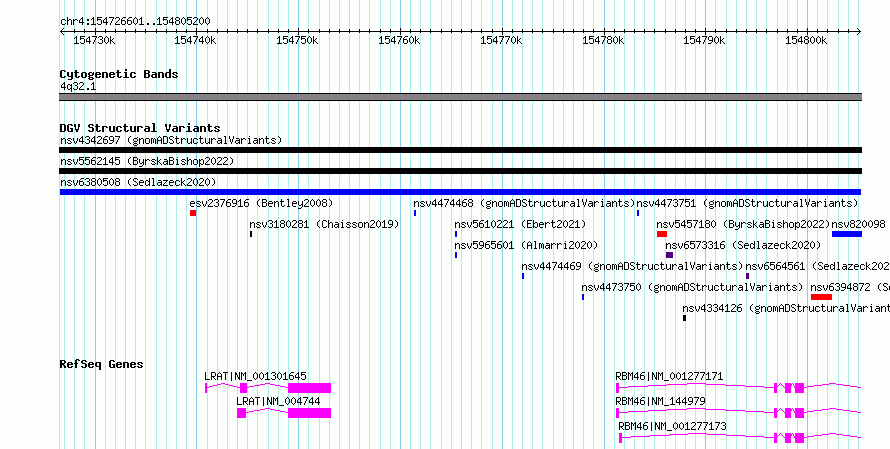The image size is (890, 449).
Task: Open the RBM46|NM_144979 transcript label
Action: click(660, 401)
